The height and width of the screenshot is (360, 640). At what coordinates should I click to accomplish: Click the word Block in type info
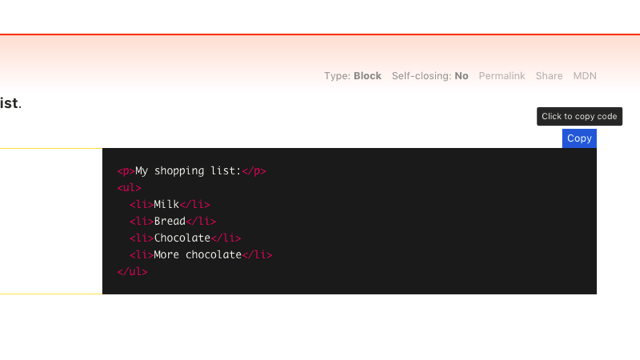367,76
